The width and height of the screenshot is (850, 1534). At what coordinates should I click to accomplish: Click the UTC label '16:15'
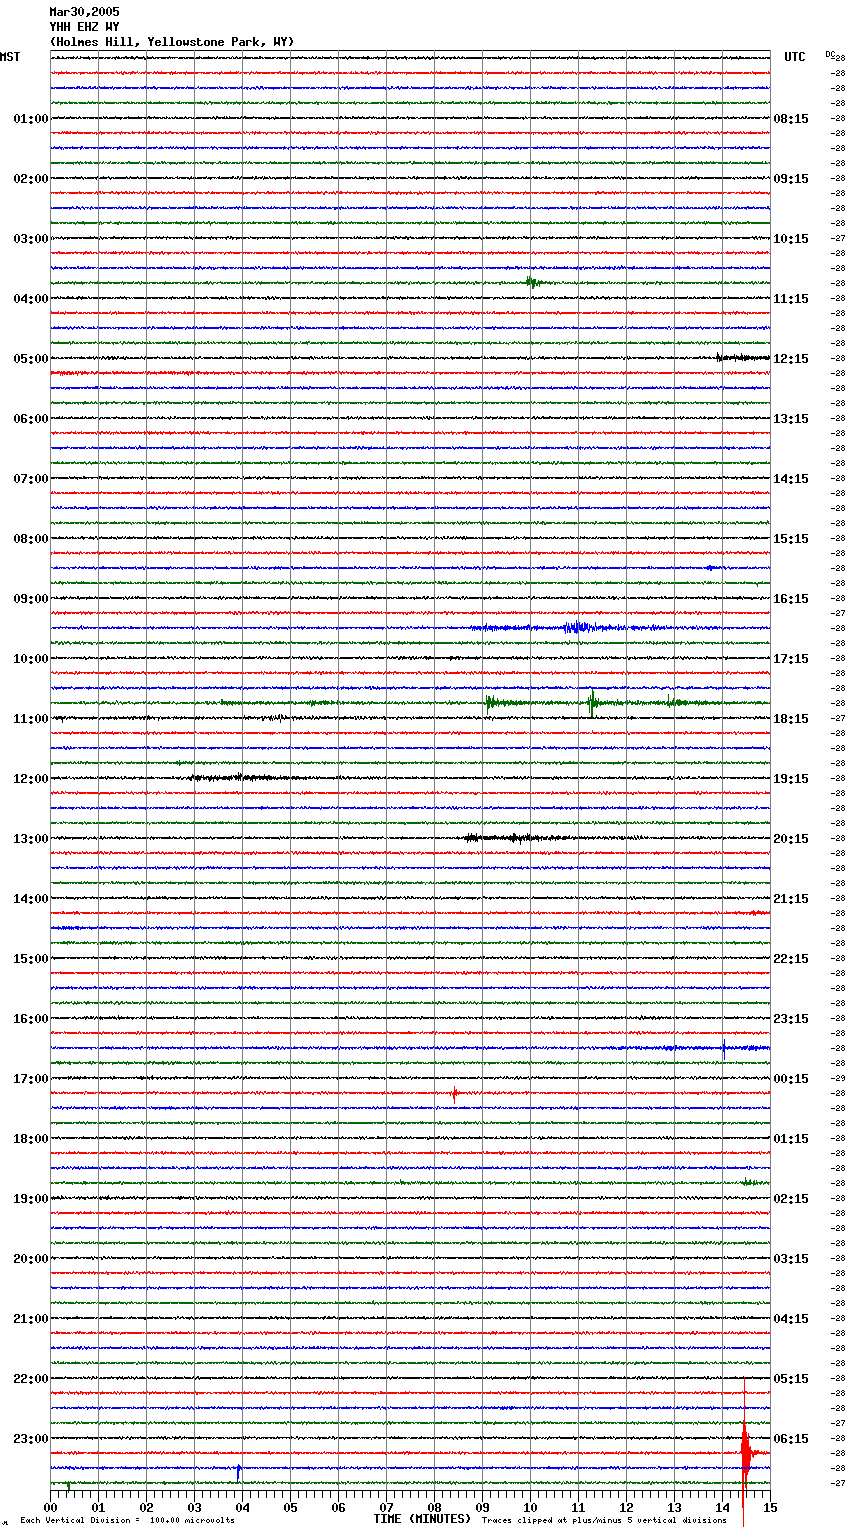click(x=791, y=599)
